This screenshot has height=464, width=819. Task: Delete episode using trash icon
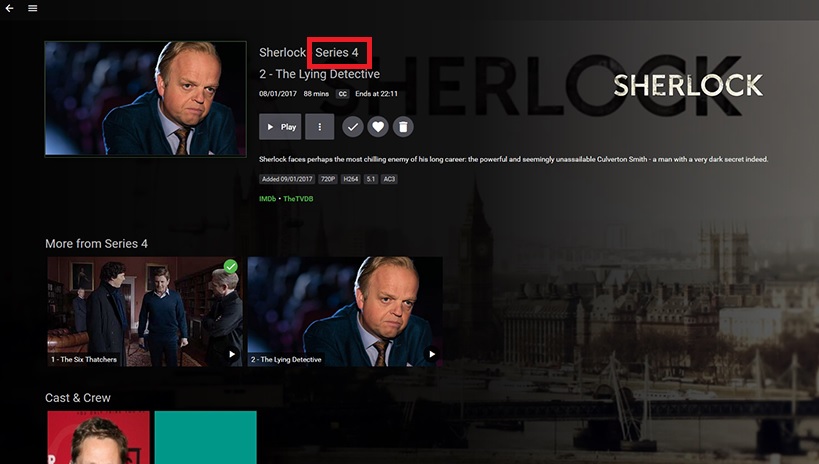pos(403,126)
